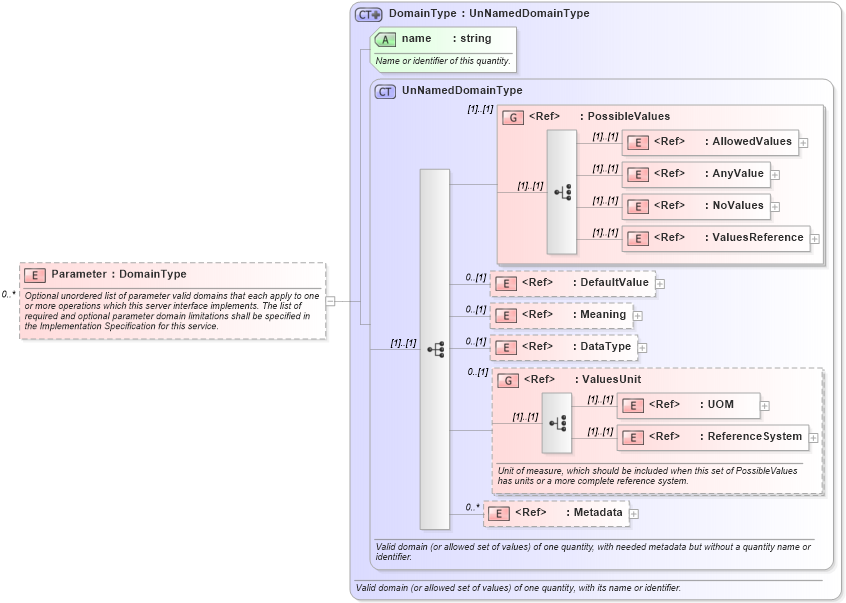This screenshot has width=846, height=603.
Task: Click the A attribute icon for name
Action: click(385, 39)
